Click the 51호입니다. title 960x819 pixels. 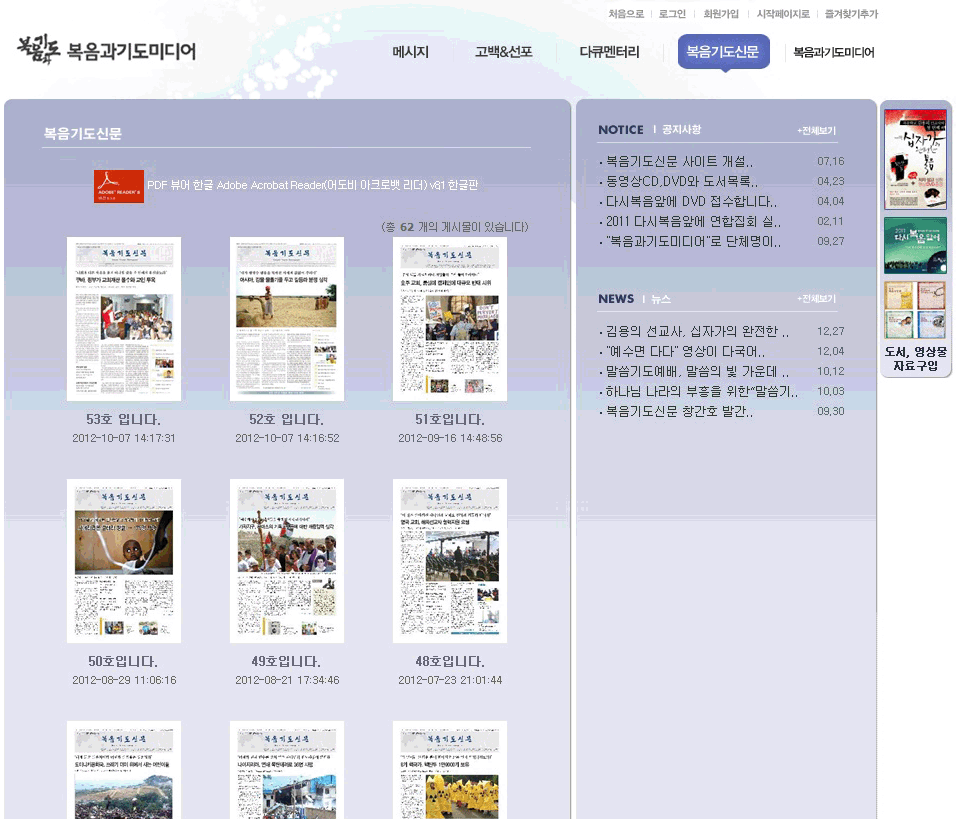pos(450,419)
